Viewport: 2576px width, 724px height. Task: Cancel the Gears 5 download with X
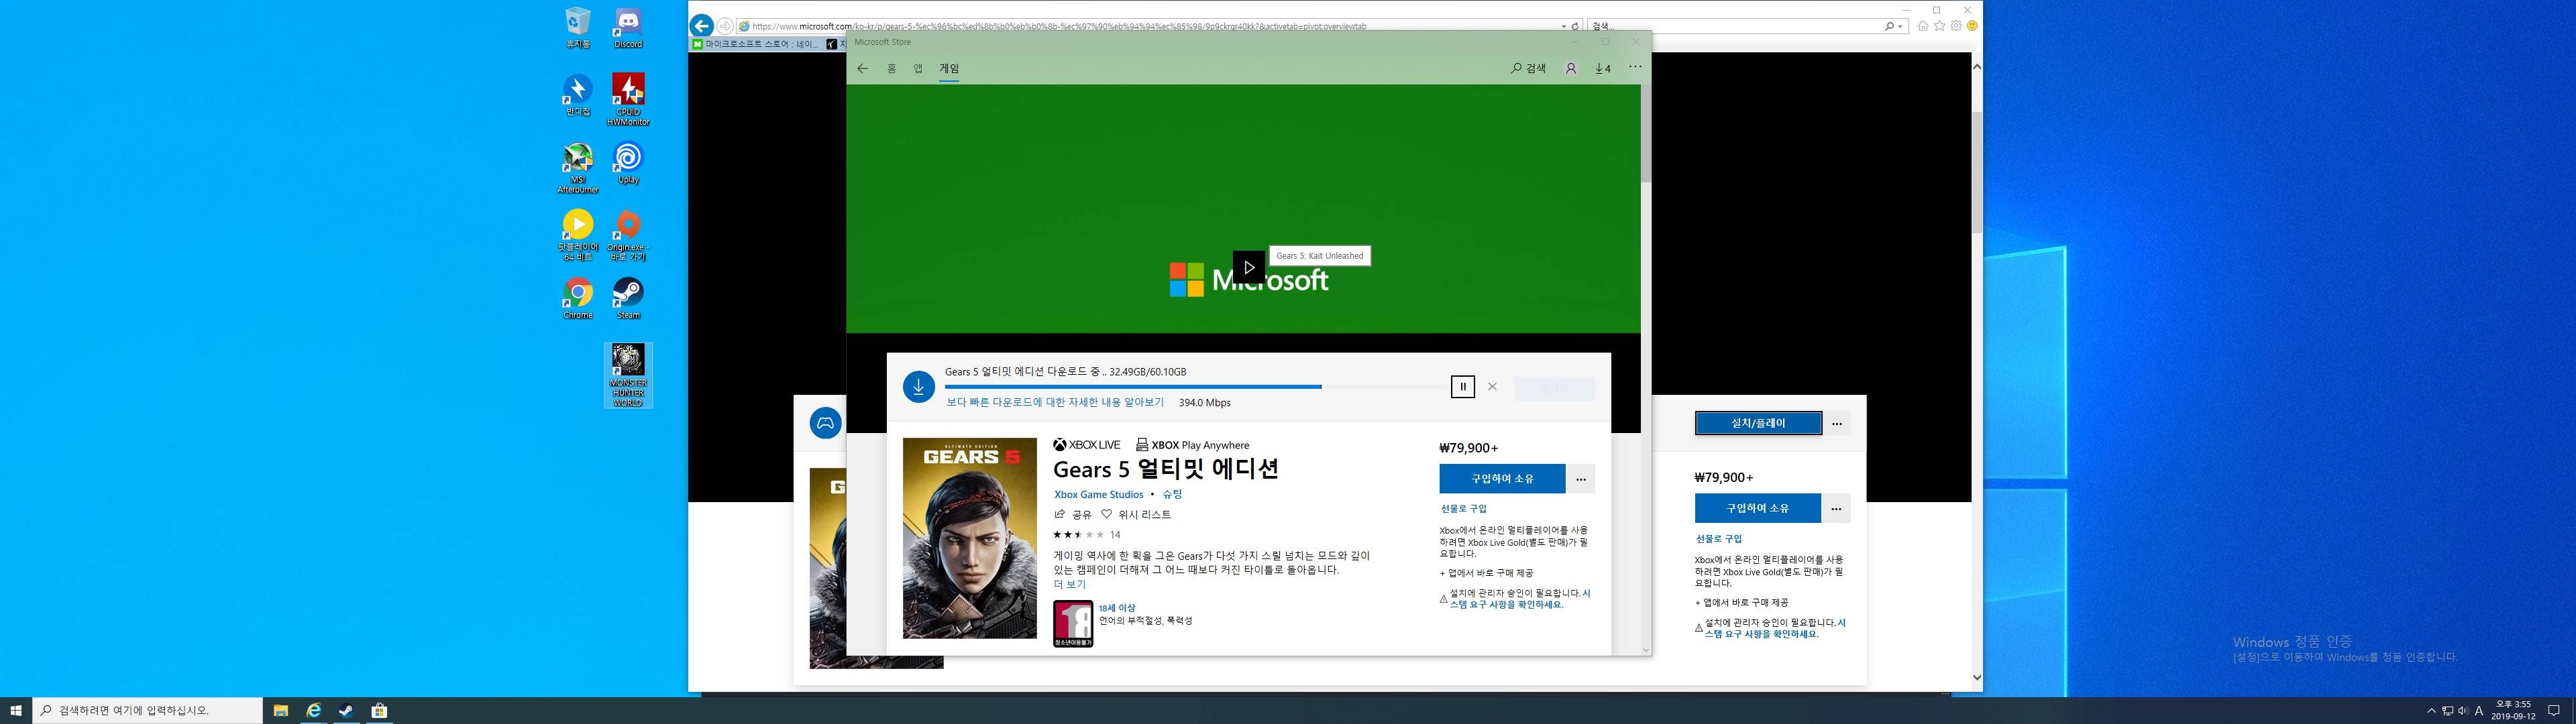(x=1492, y=387)
